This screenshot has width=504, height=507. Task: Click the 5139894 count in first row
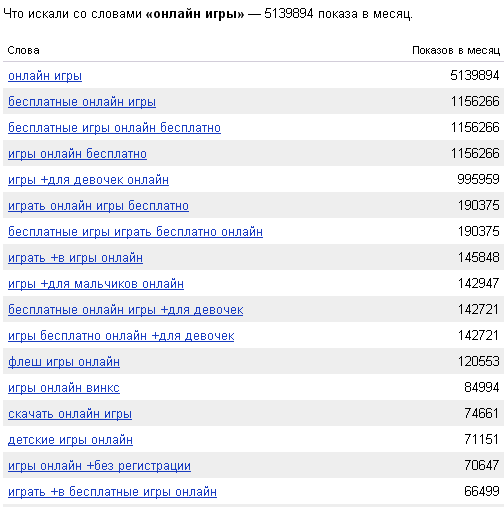(x=475, y=75)
